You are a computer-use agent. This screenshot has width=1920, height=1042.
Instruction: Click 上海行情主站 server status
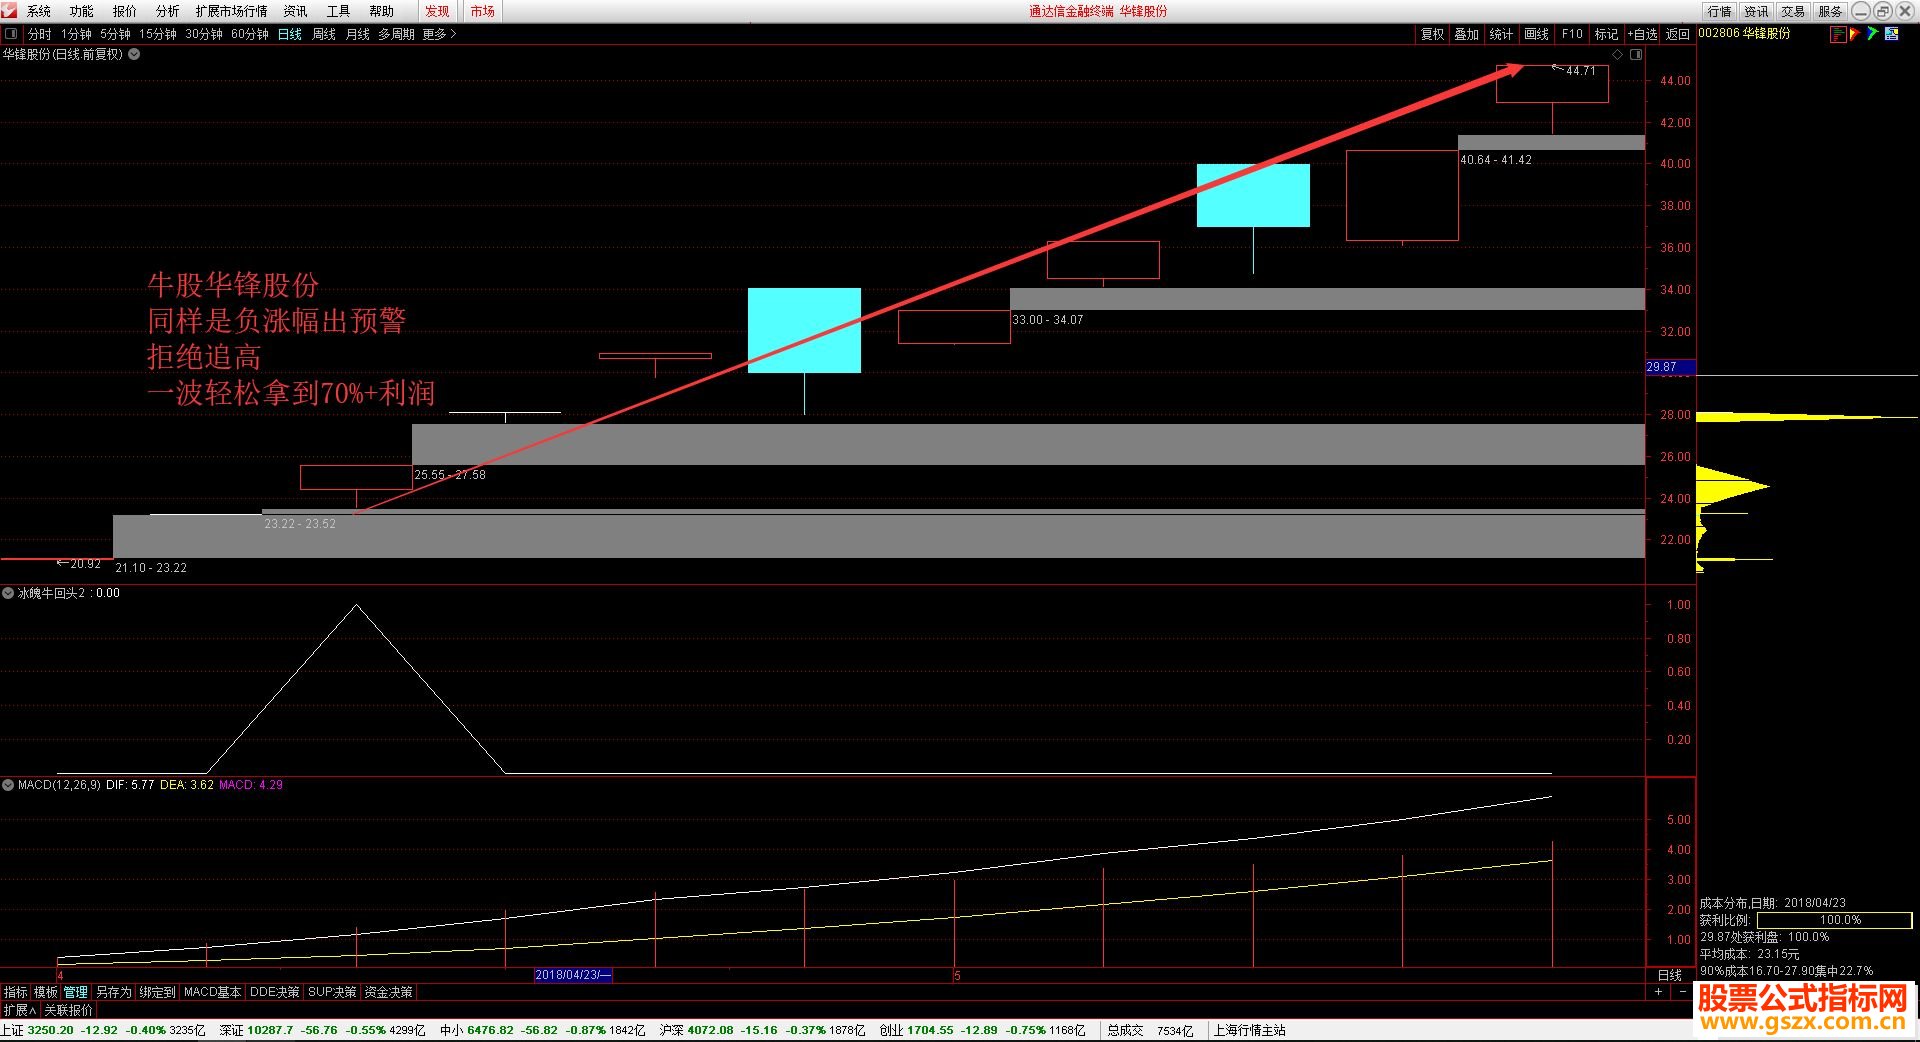pos(1250,1030)
